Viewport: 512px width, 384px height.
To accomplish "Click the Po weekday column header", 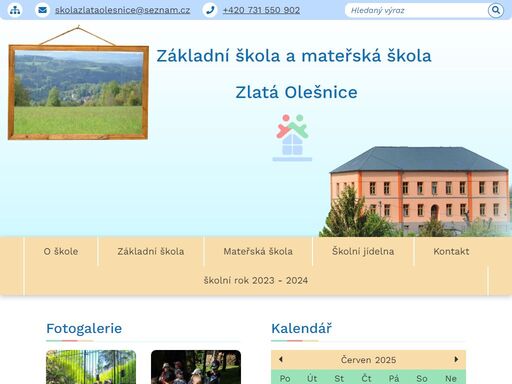I will [285, 378].
